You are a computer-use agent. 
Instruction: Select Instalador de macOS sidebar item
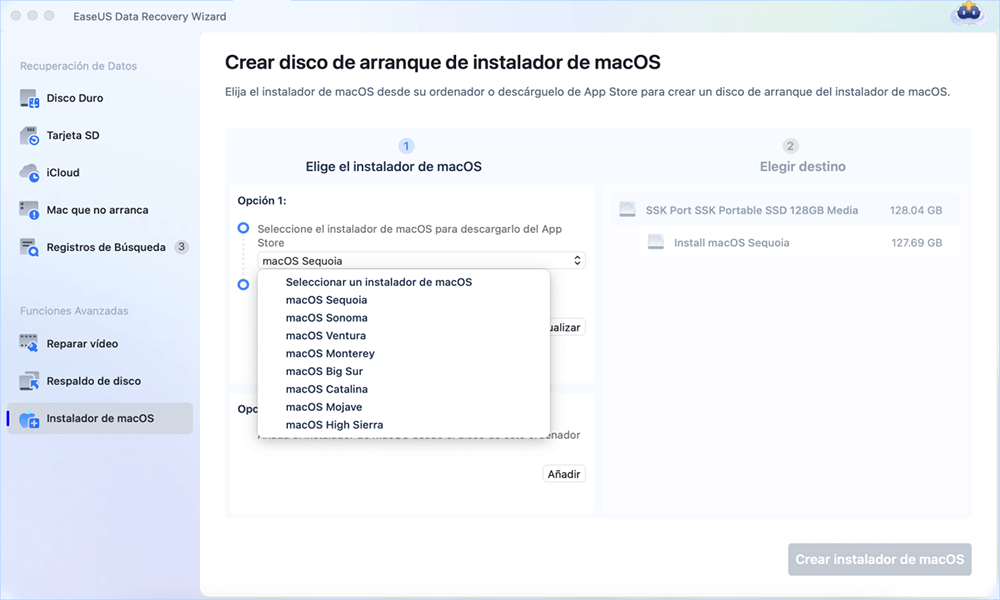(x=99, y=418)
